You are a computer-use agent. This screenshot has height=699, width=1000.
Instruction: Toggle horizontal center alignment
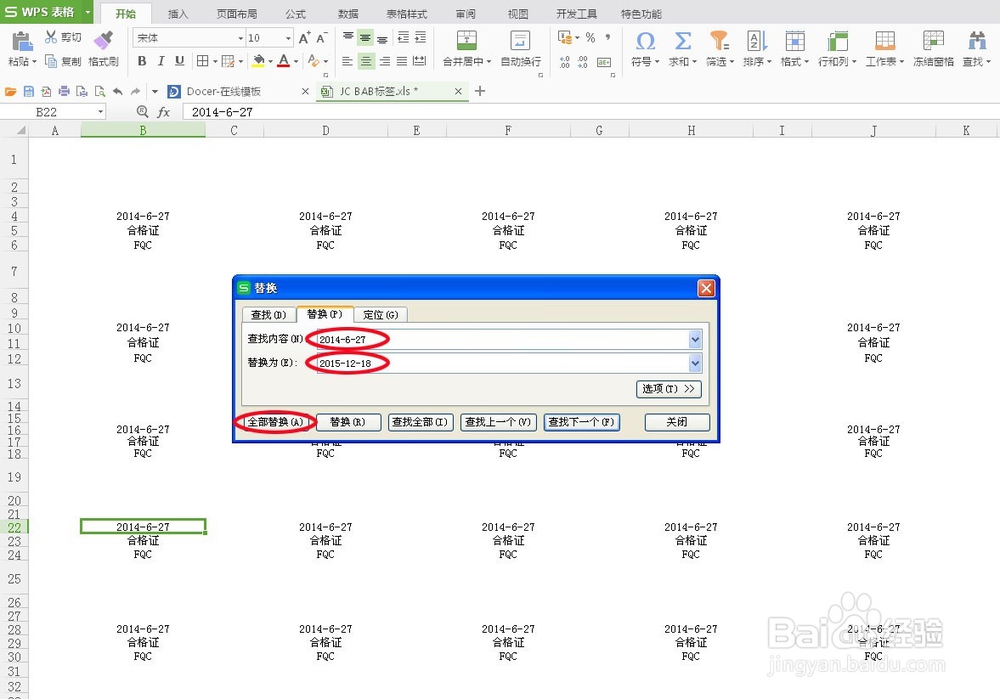coord(365,61)
